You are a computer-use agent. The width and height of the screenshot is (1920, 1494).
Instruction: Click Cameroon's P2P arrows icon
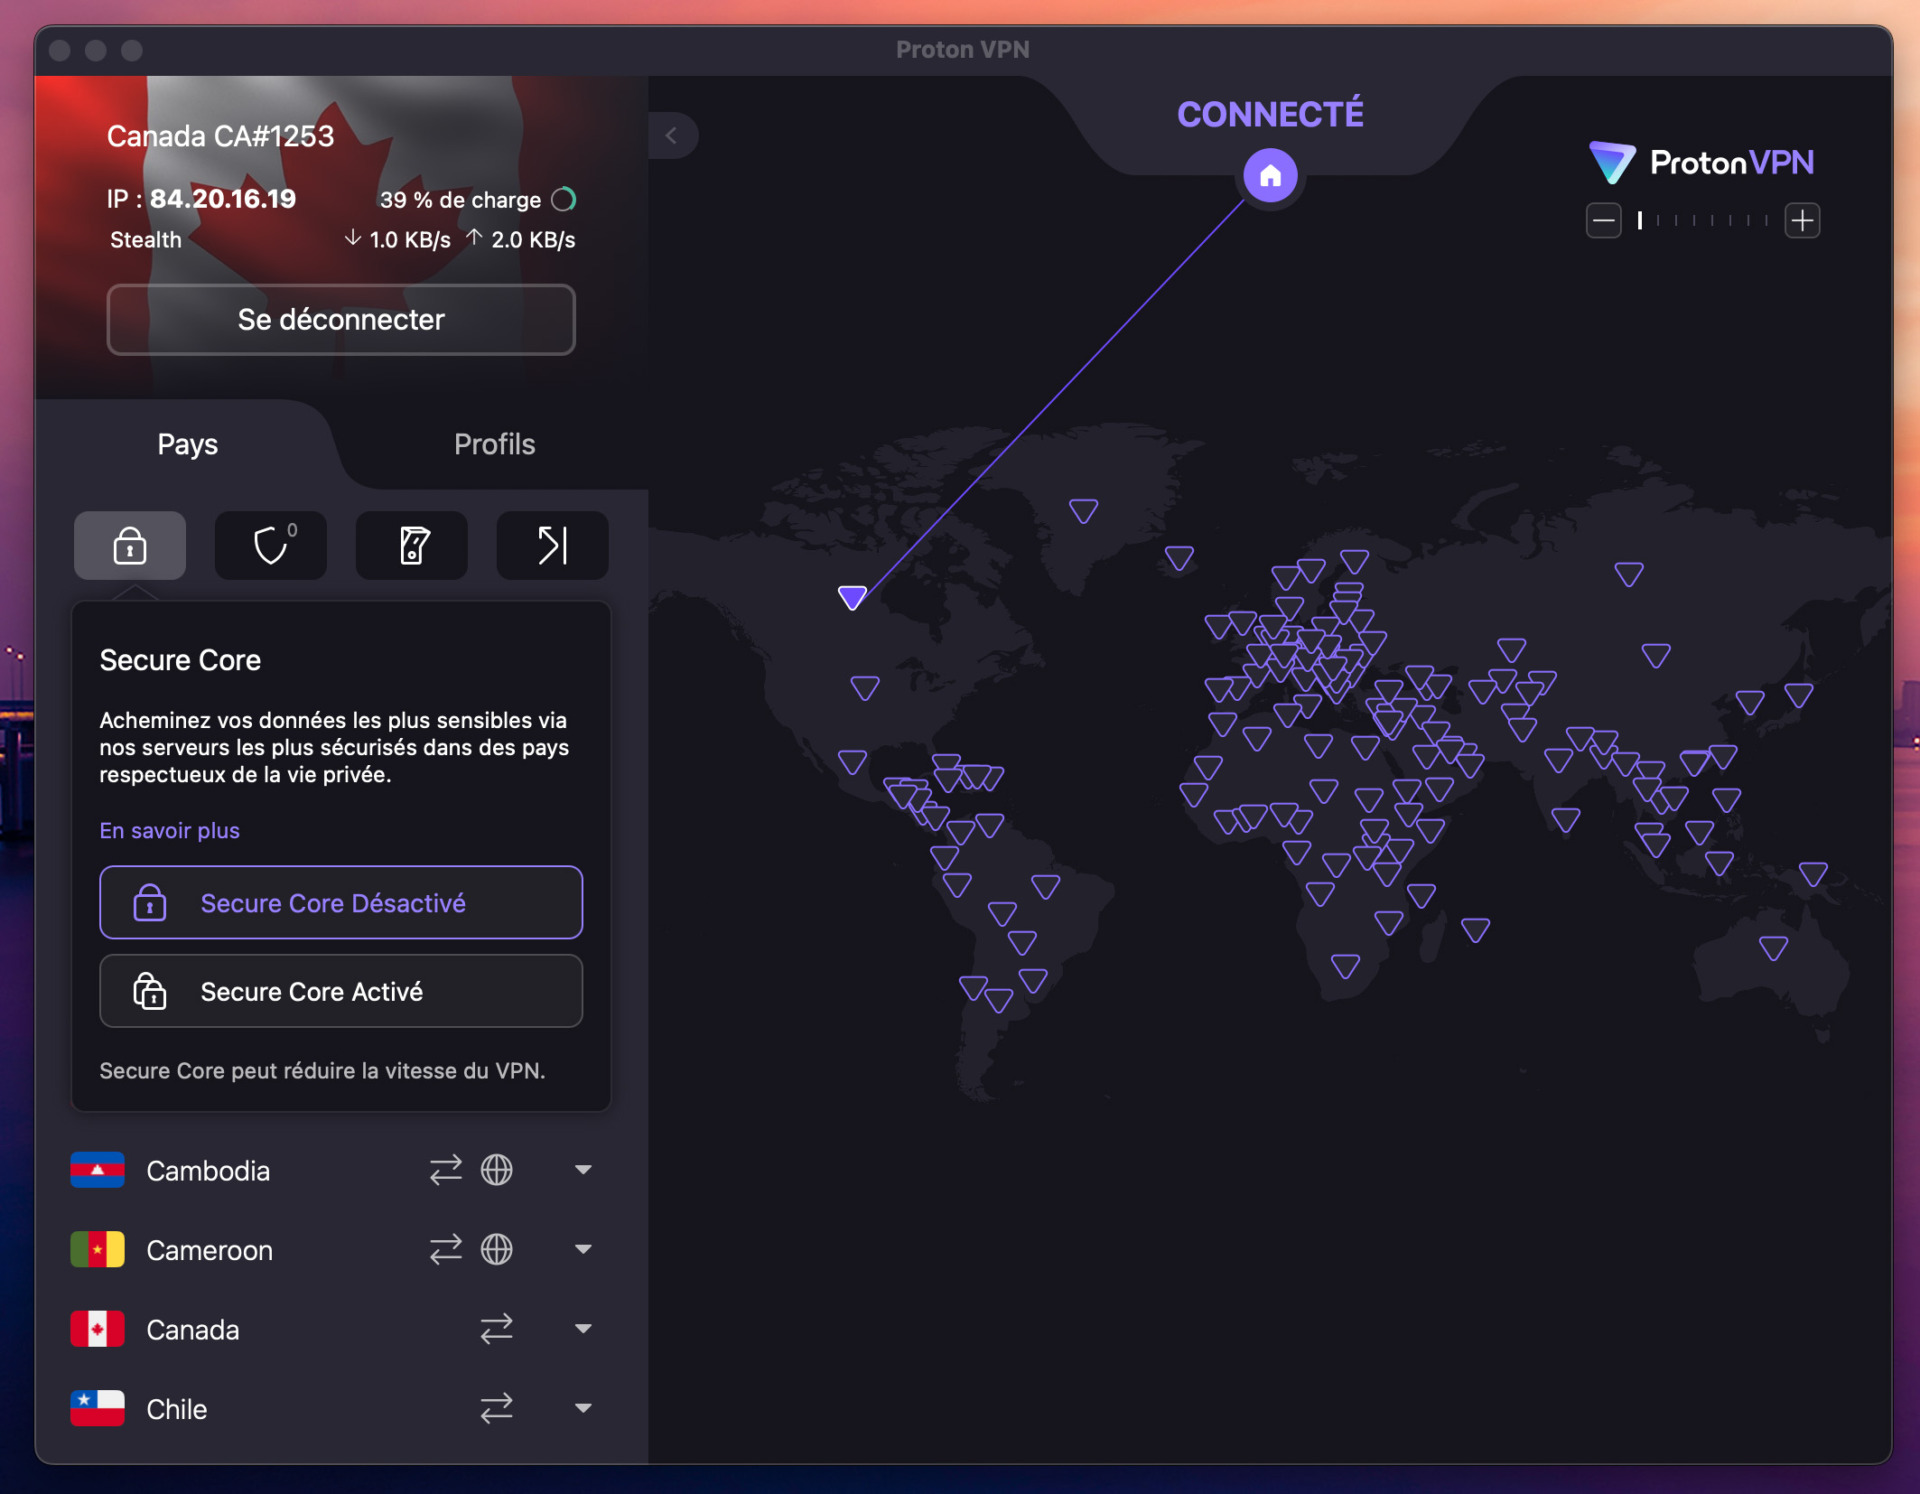point(446,1249)
